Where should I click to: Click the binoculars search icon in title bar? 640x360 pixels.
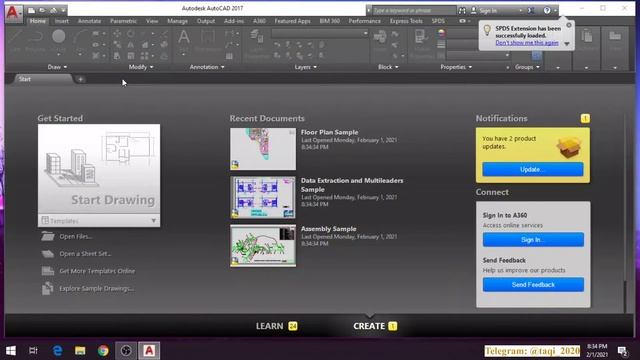(462, 11)
